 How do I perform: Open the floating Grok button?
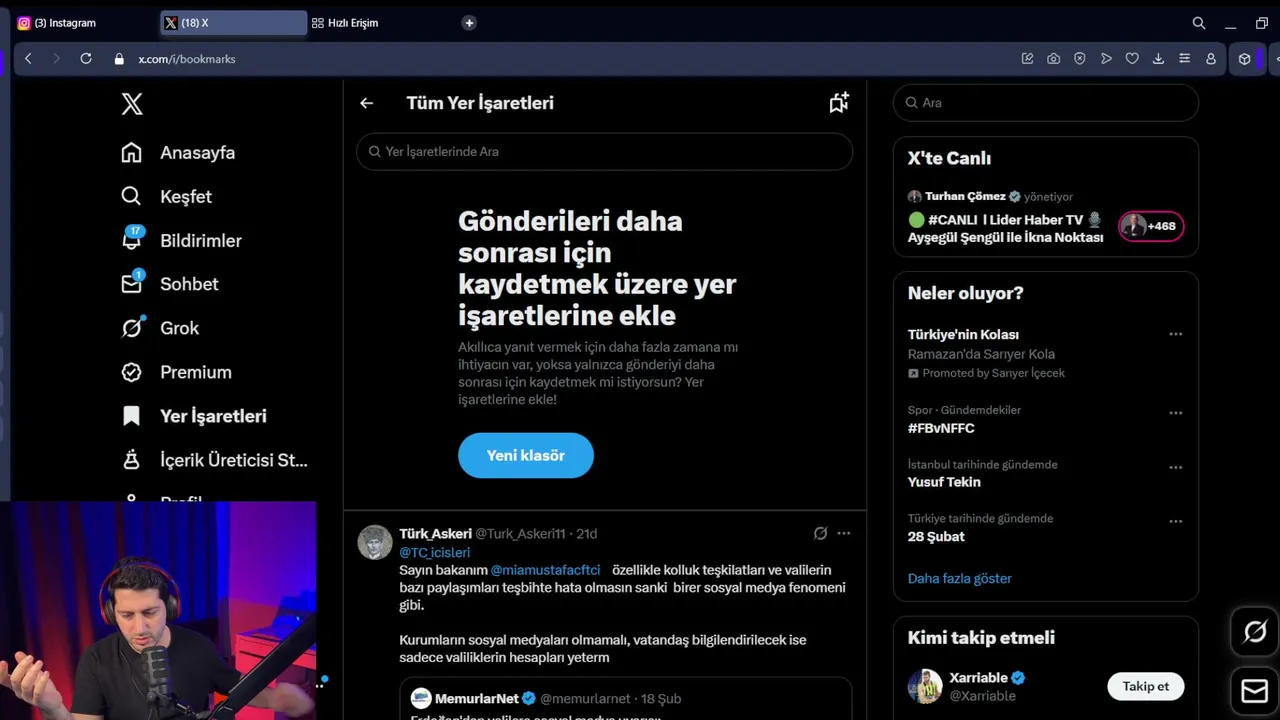[1255, 632]
